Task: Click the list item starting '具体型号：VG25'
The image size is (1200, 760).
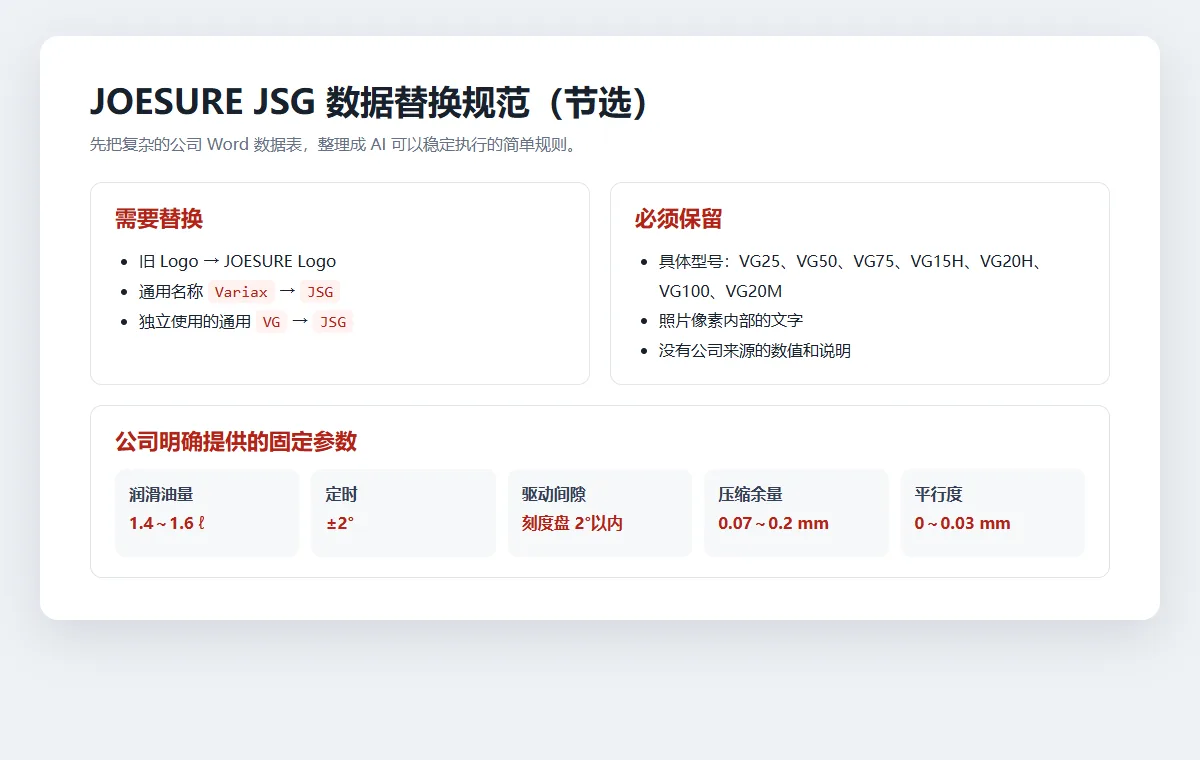Action: (x=851, y=276)
